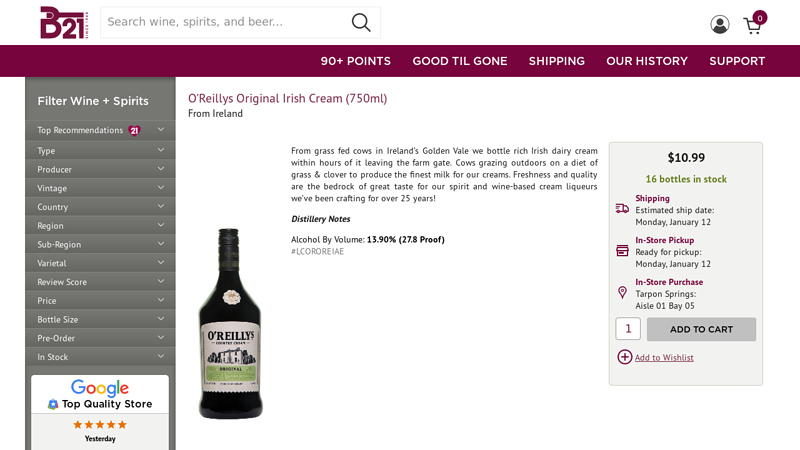Expand the Review Score filter
The height and width of the screenshot is (450, 800).
(100, 282)
